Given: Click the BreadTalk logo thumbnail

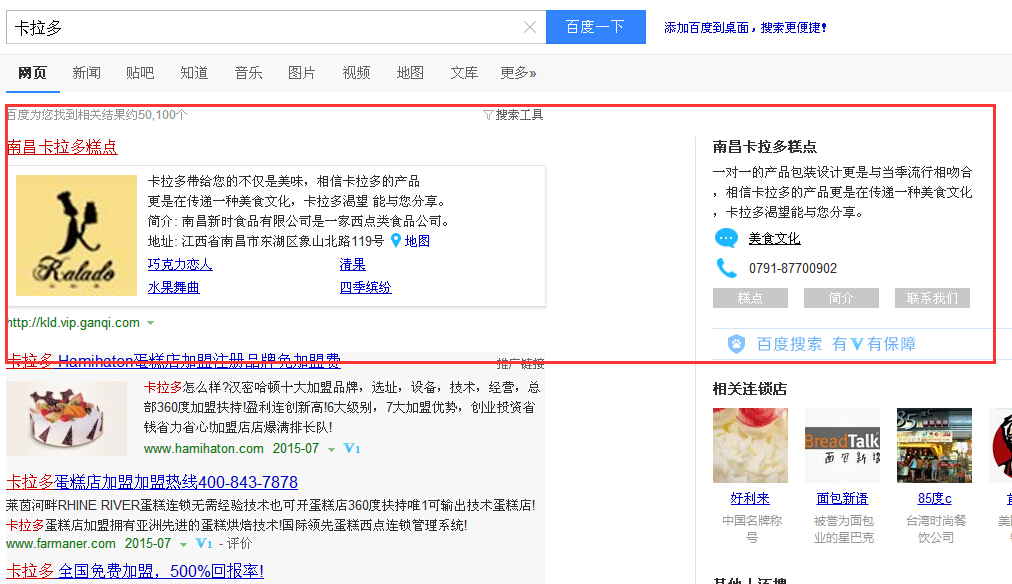Looking at the screenshot, I should tap(842, 445).
